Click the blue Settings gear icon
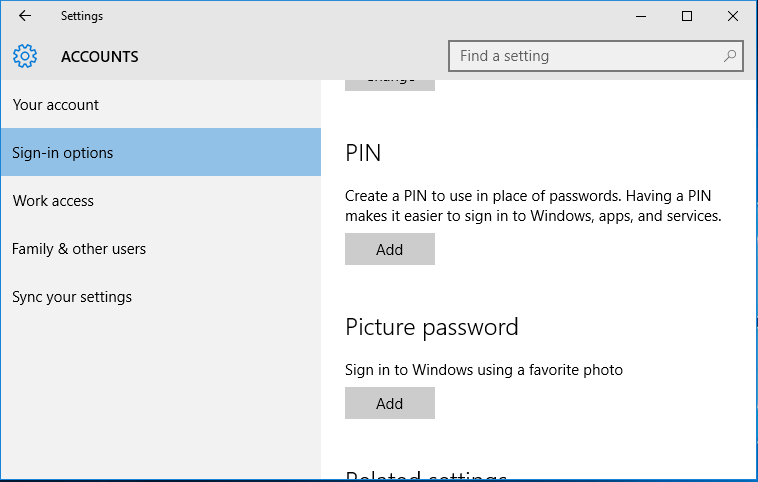Viewport: 758px width, 482px height. (25, 56)
